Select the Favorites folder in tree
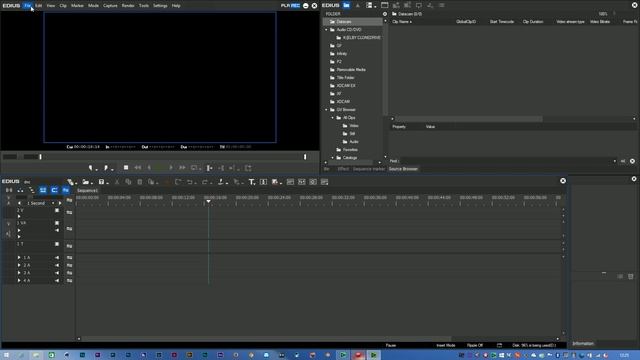The height and width of the screenshot is (360, 640). [x=350, y=150]
